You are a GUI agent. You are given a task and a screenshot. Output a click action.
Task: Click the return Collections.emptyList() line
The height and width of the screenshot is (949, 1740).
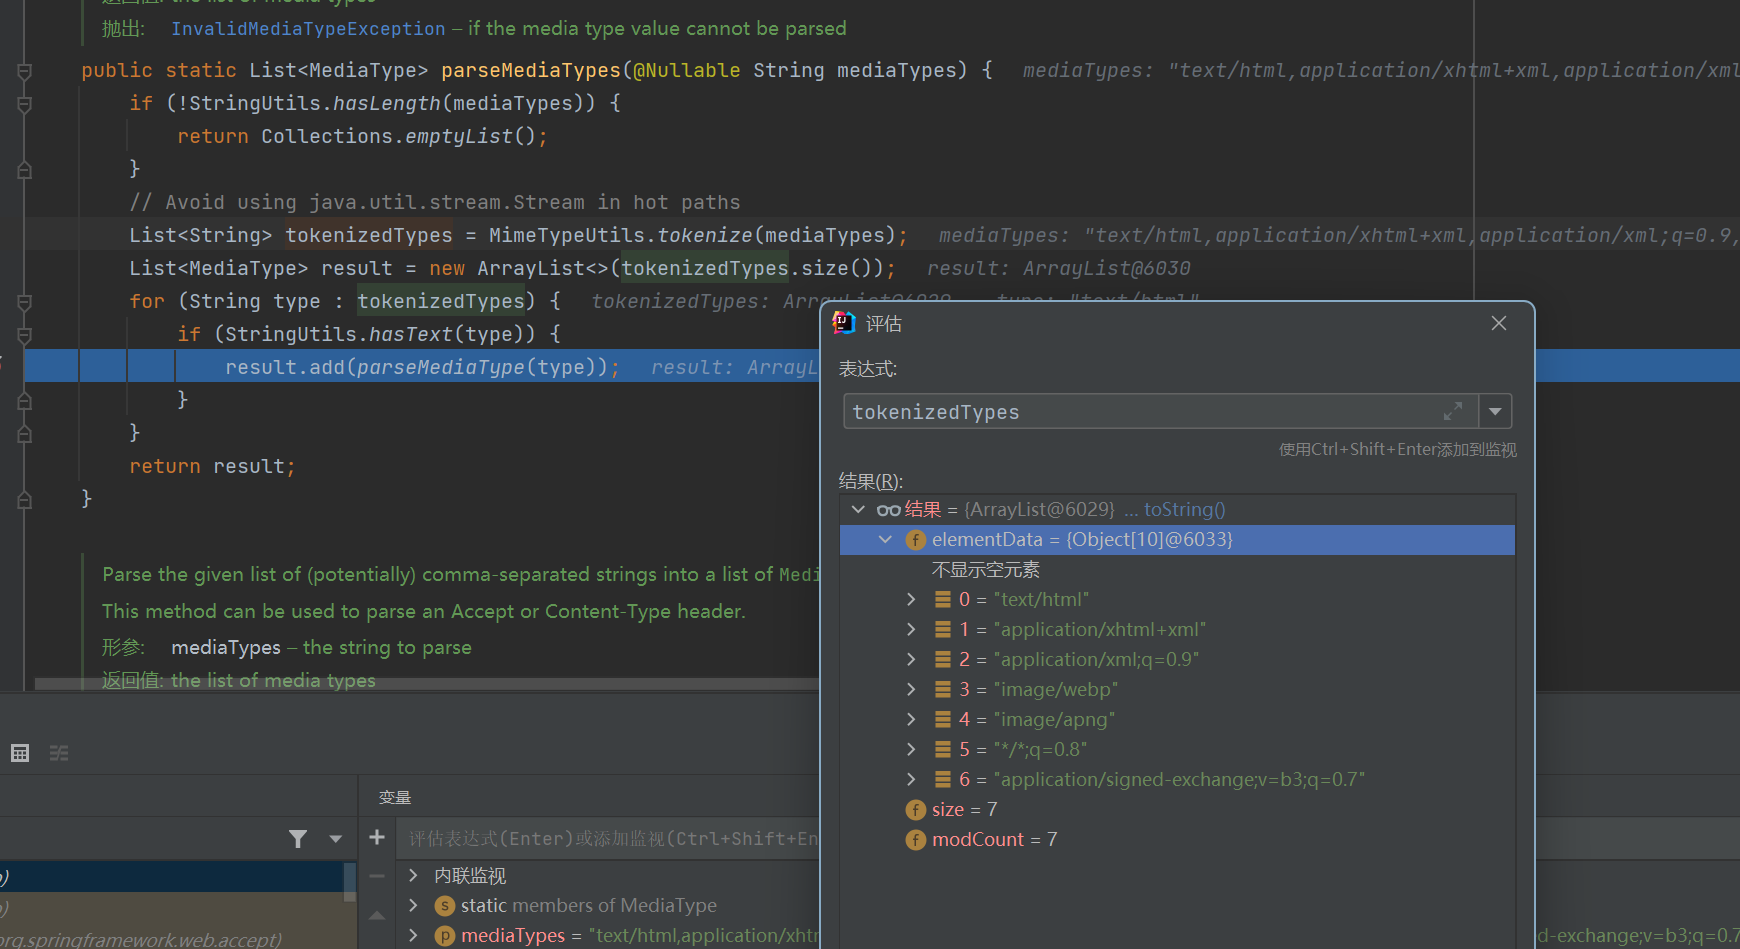[x=362, y=136]
